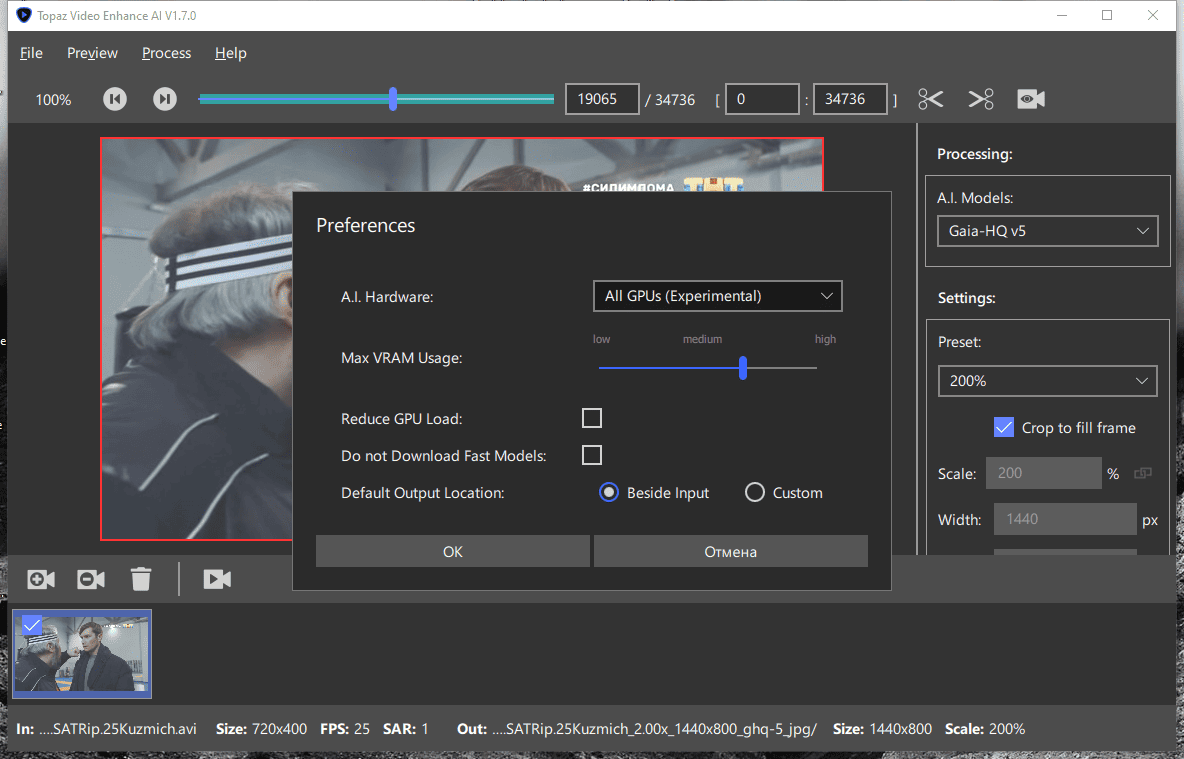Click the output path in status bar
Image resolution: width=1184 pixels, height=759 pixels.
(x=654, y=729)
